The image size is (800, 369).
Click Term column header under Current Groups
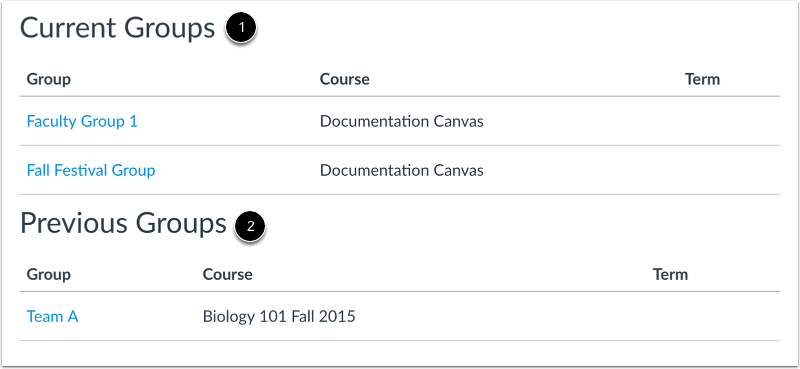[x=702, y=79]
